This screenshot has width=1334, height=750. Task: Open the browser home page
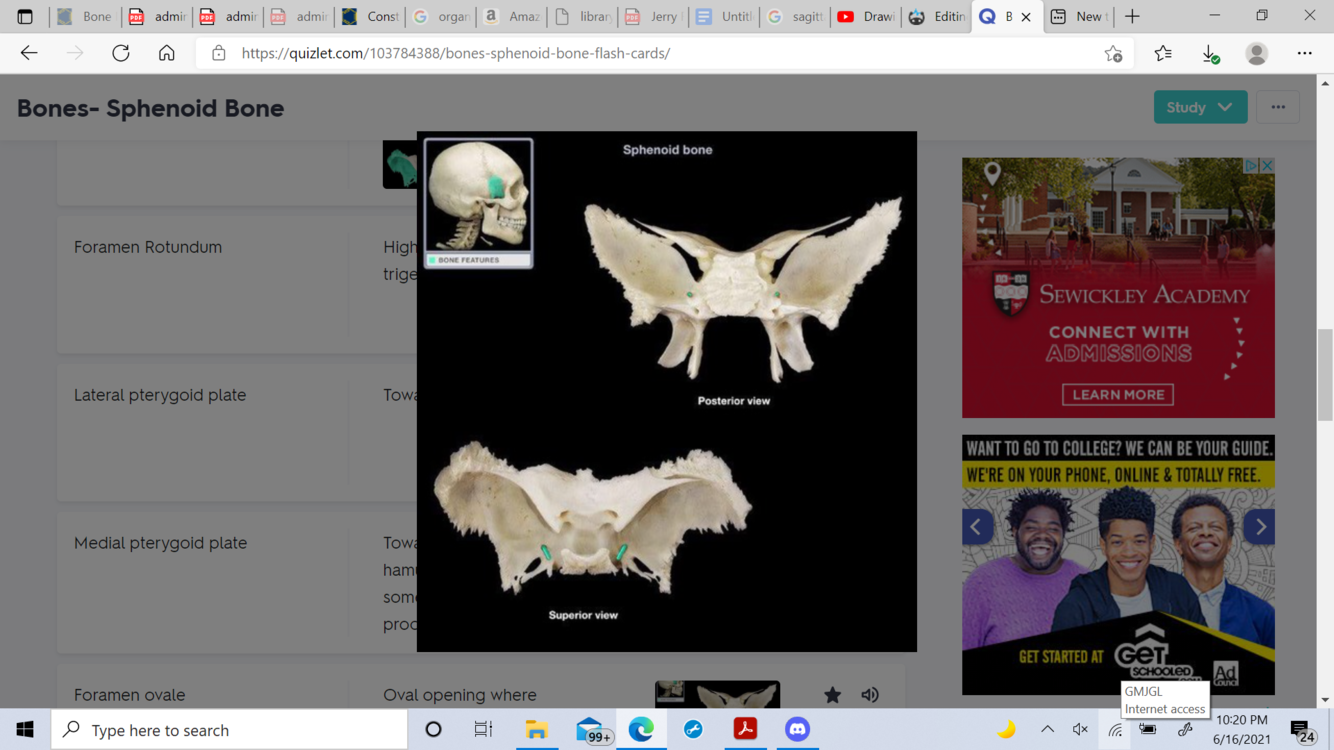coord(166,53)
